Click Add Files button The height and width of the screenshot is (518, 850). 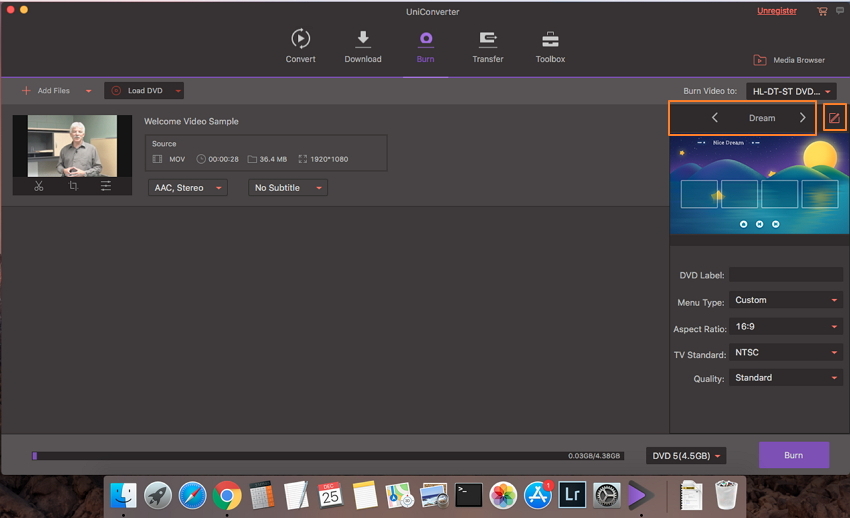coord(46,90)
